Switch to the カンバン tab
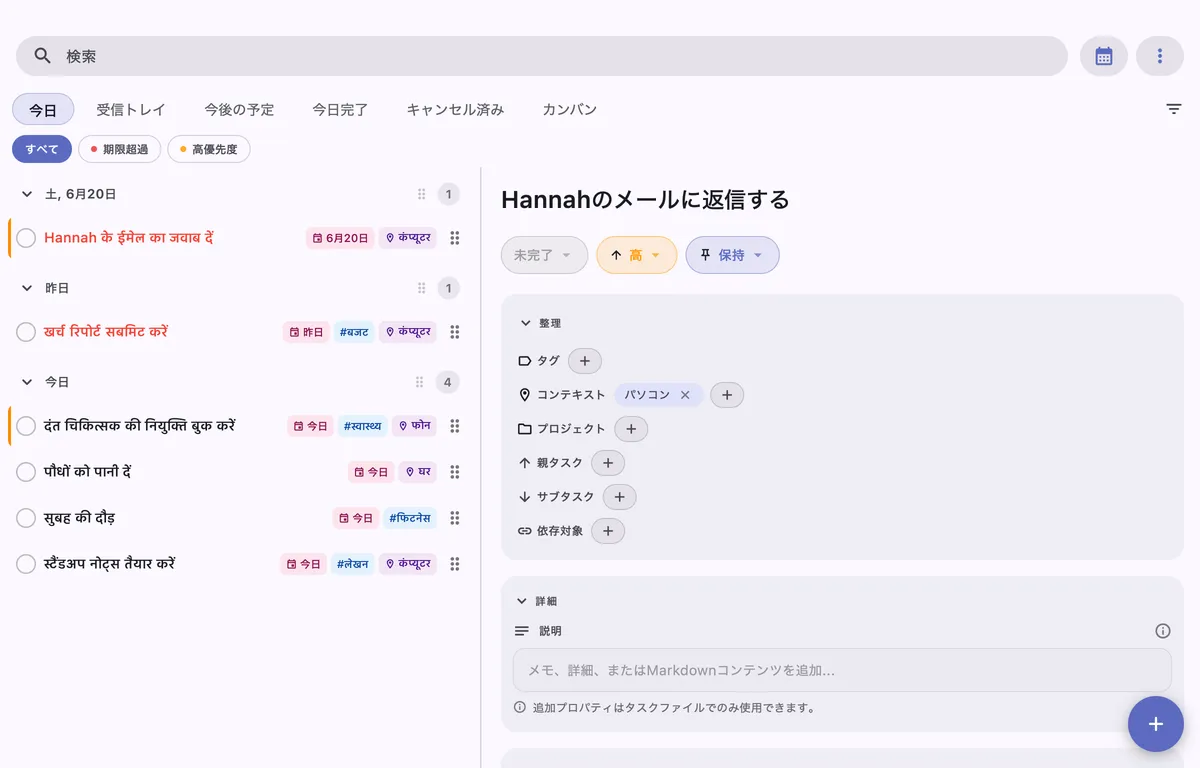 pyautogui.click(x=569, y=109)
